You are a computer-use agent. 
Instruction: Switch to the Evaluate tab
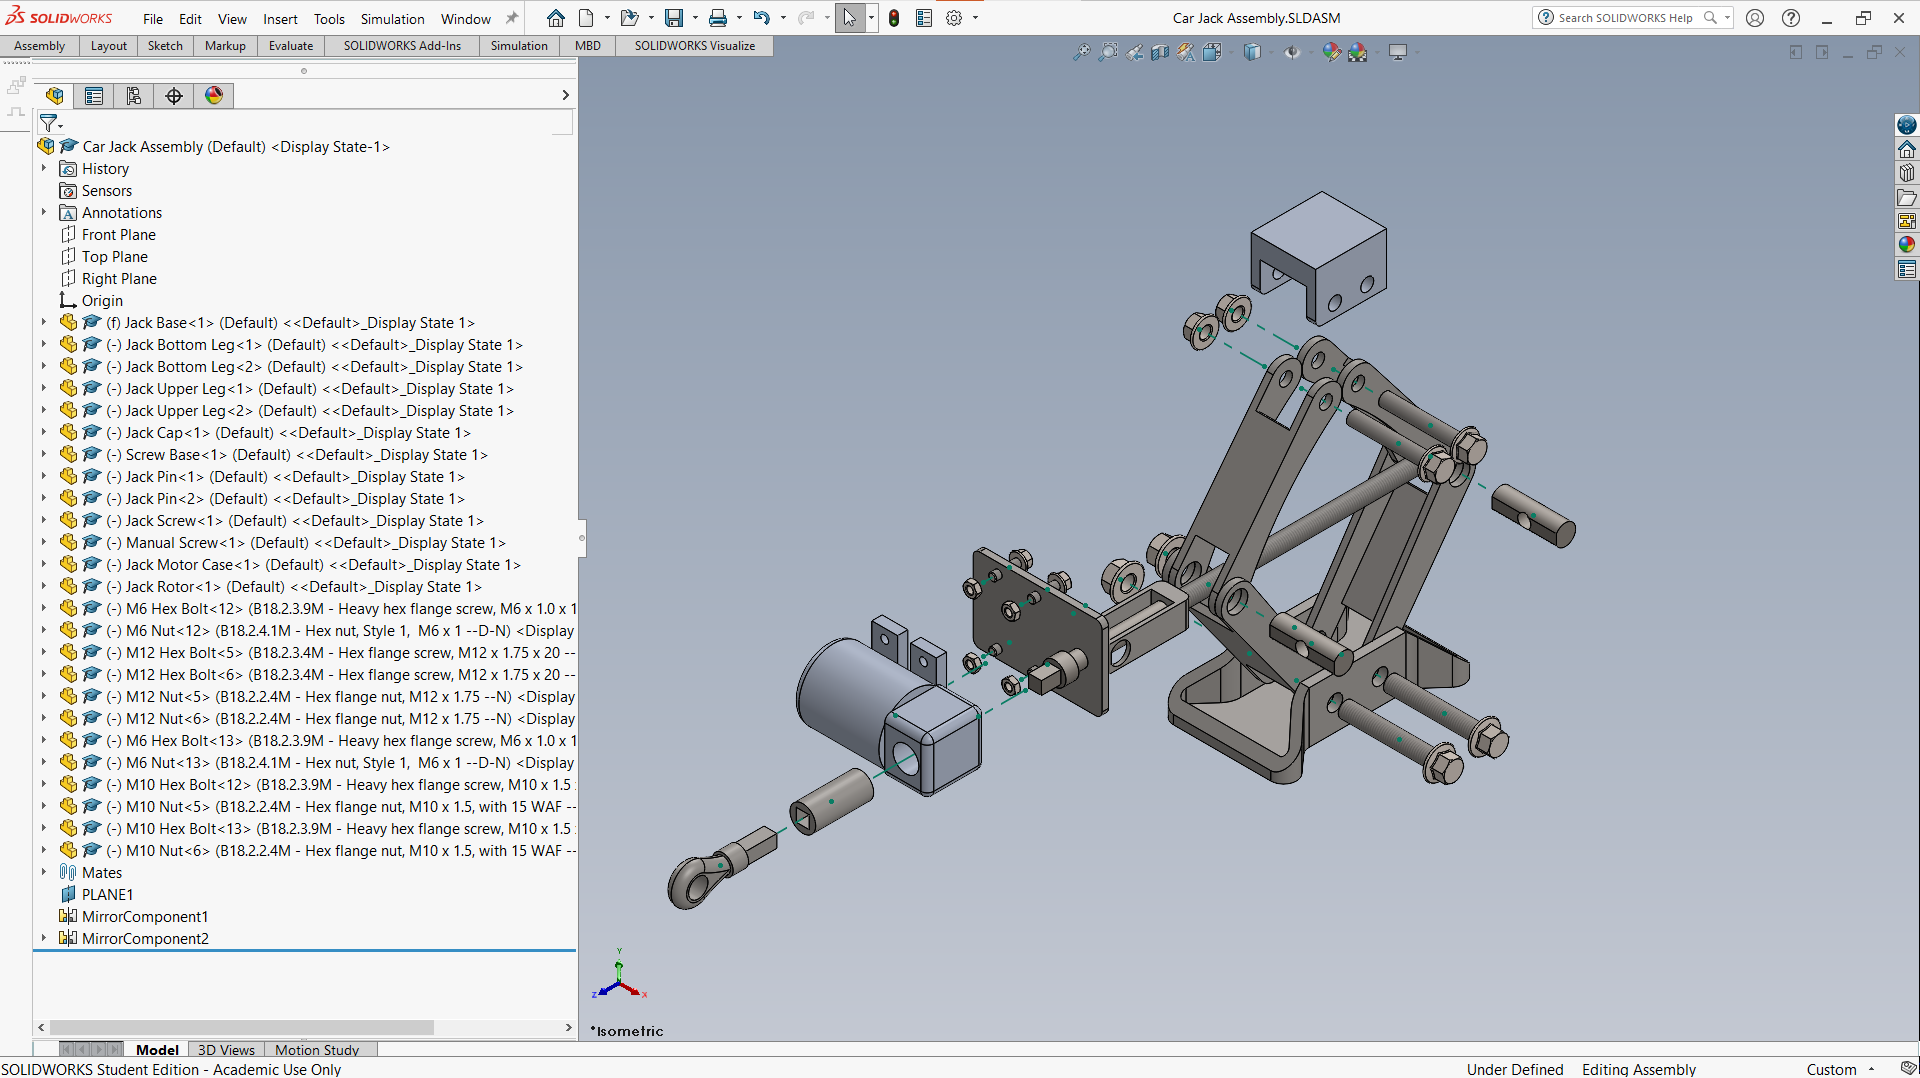tap(291, 46)
